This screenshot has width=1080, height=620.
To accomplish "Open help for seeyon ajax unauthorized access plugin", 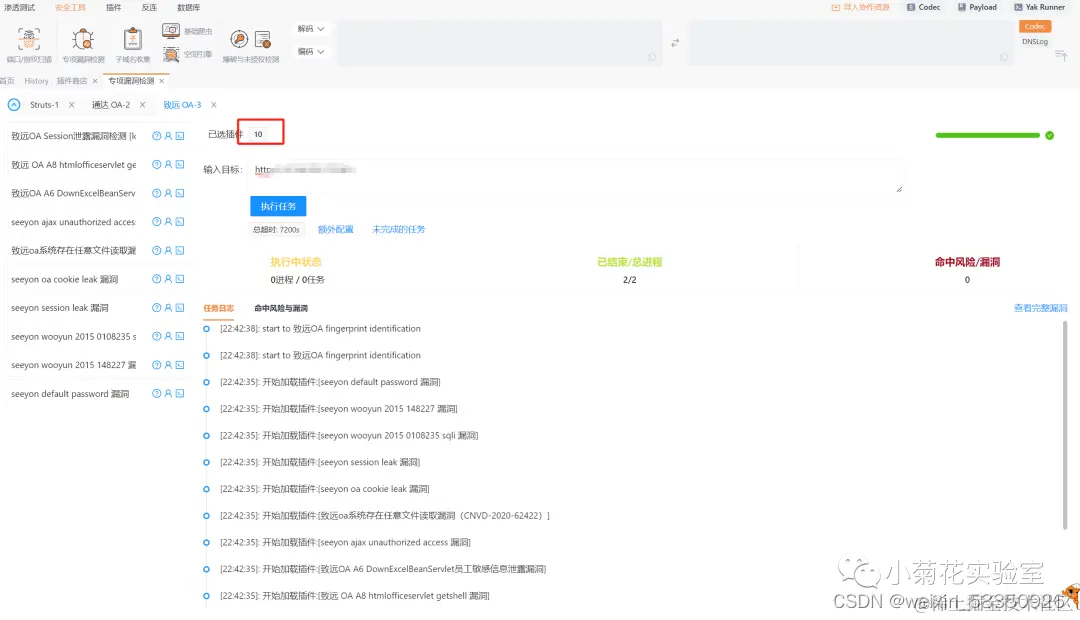I will coord(156,222).
